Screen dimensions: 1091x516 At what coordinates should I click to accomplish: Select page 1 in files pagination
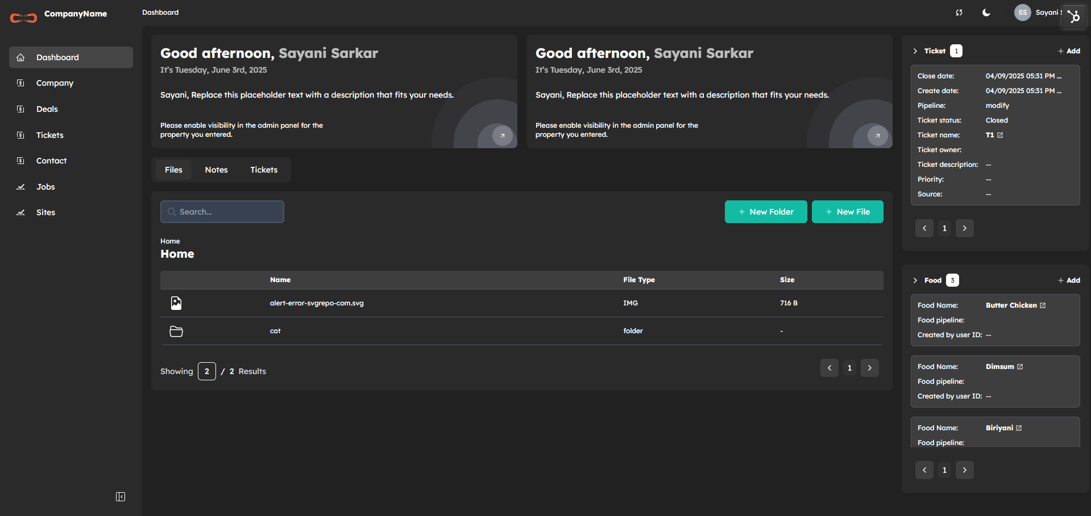(x=850, y=368)
